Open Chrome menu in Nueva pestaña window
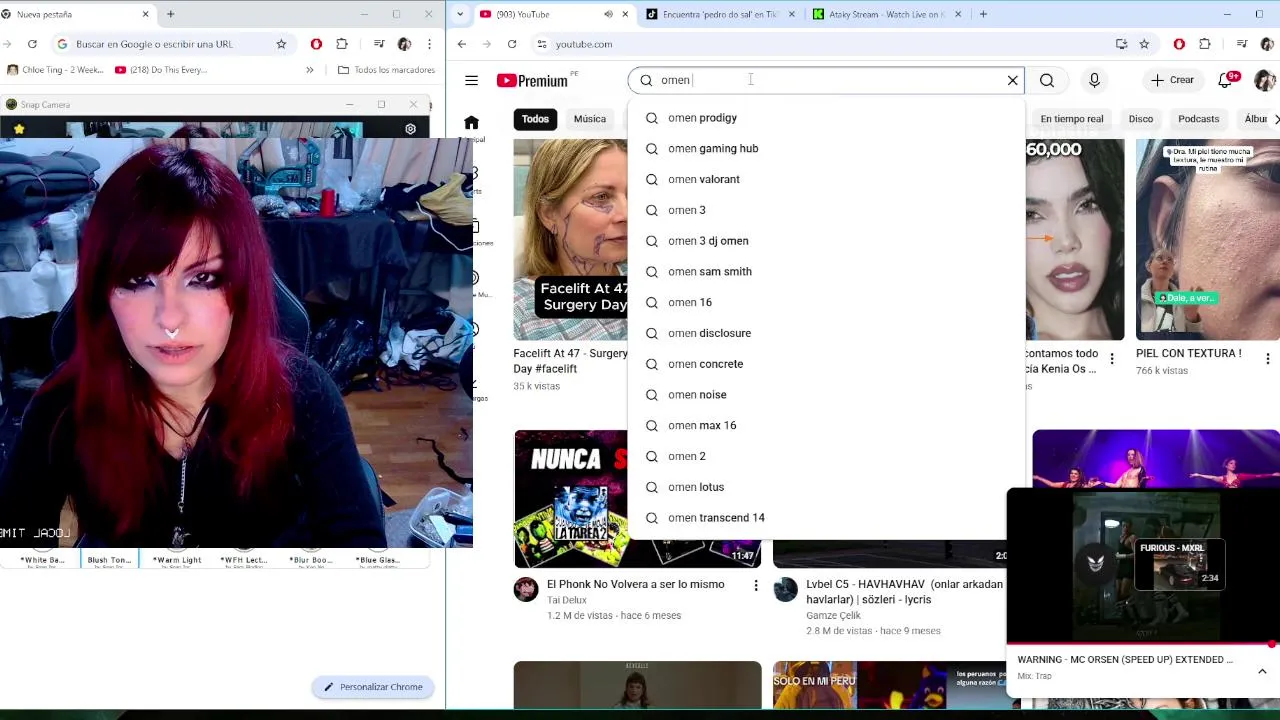 (x=429, y=44)
